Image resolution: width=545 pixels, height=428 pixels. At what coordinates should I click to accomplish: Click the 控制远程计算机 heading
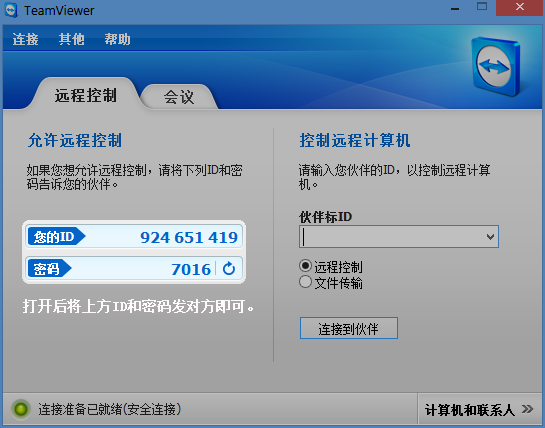click(x=355, y=140)
